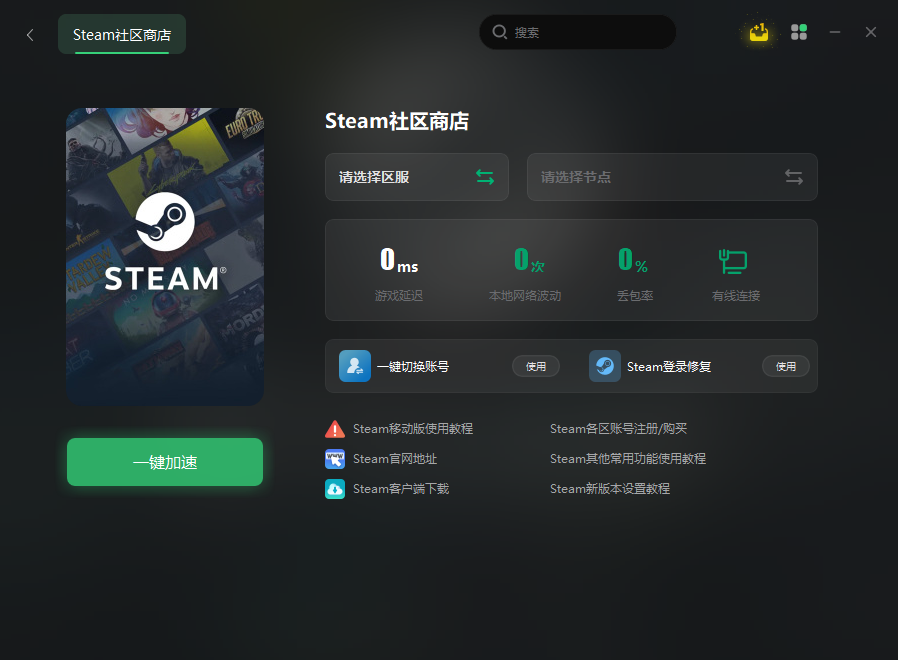Click the 一键切换账号 label text
Image resolution: width=898 pixels, height=660 pixels.
click(x=413, y=367)
